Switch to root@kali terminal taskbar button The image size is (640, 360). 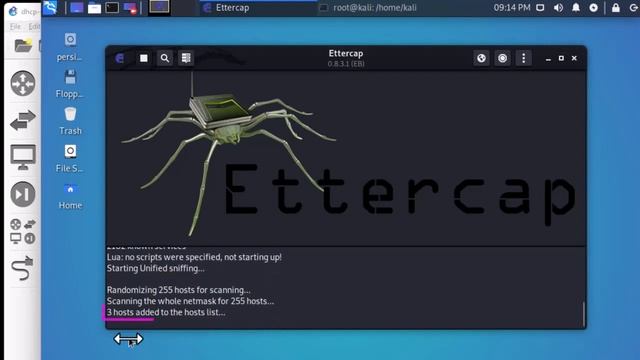click(375, 8)
